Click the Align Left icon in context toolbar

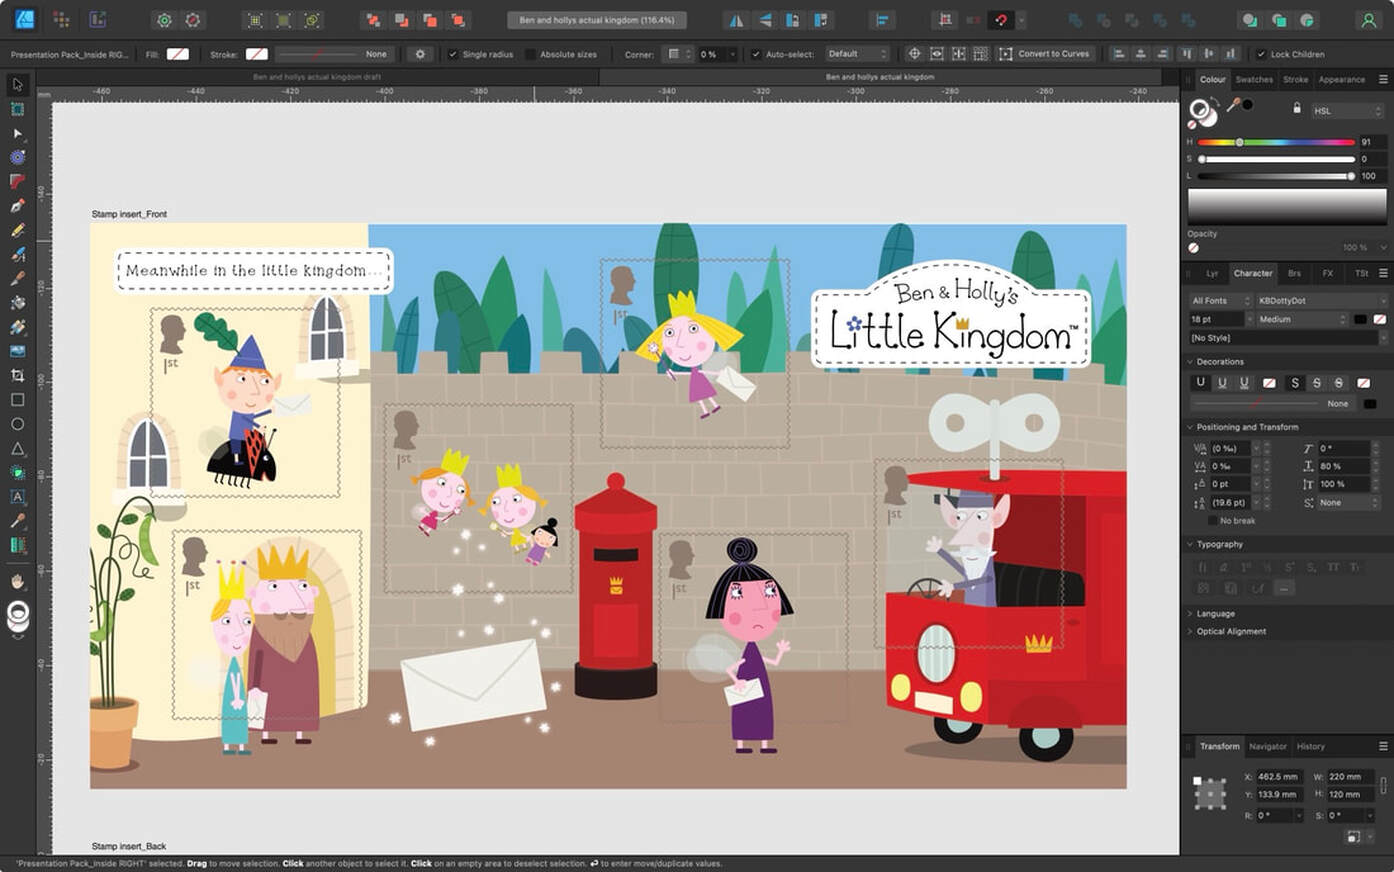[x=1118, y=54]
